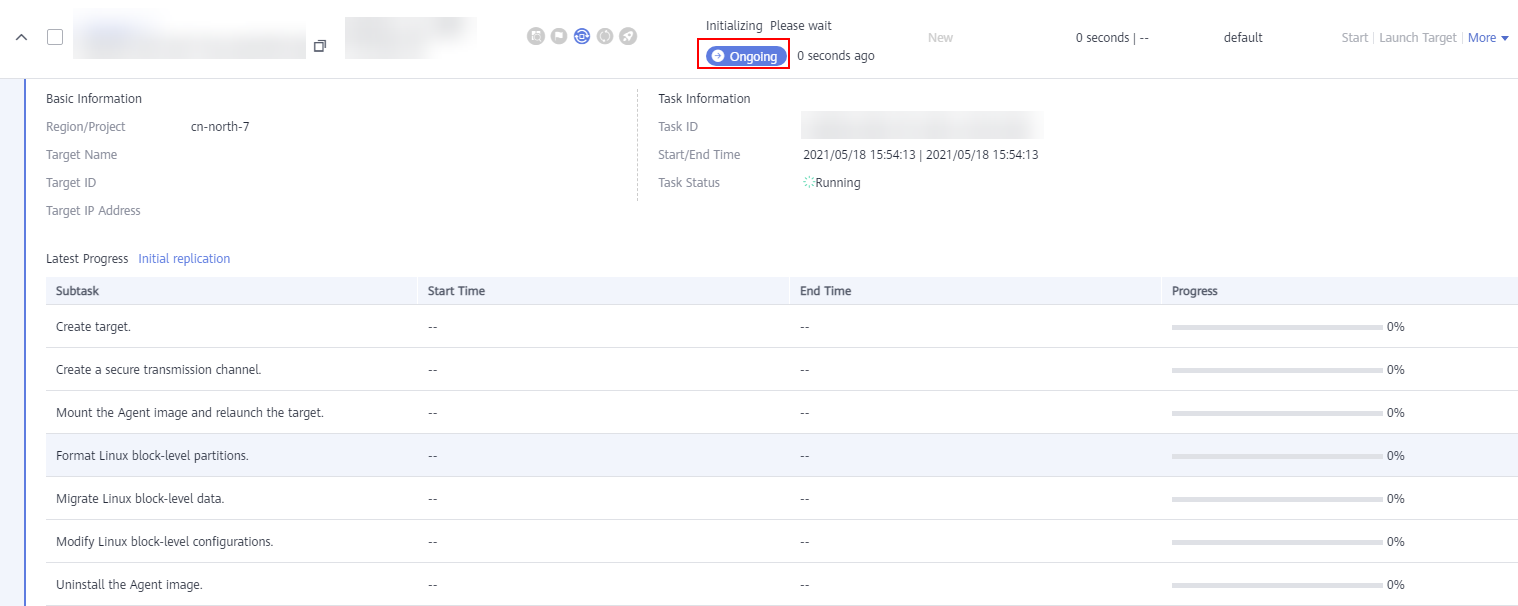The width and height of the screenshot is (1518, 606).
Task: Click the Progress column header
Action: click(x=1194, y=291)
